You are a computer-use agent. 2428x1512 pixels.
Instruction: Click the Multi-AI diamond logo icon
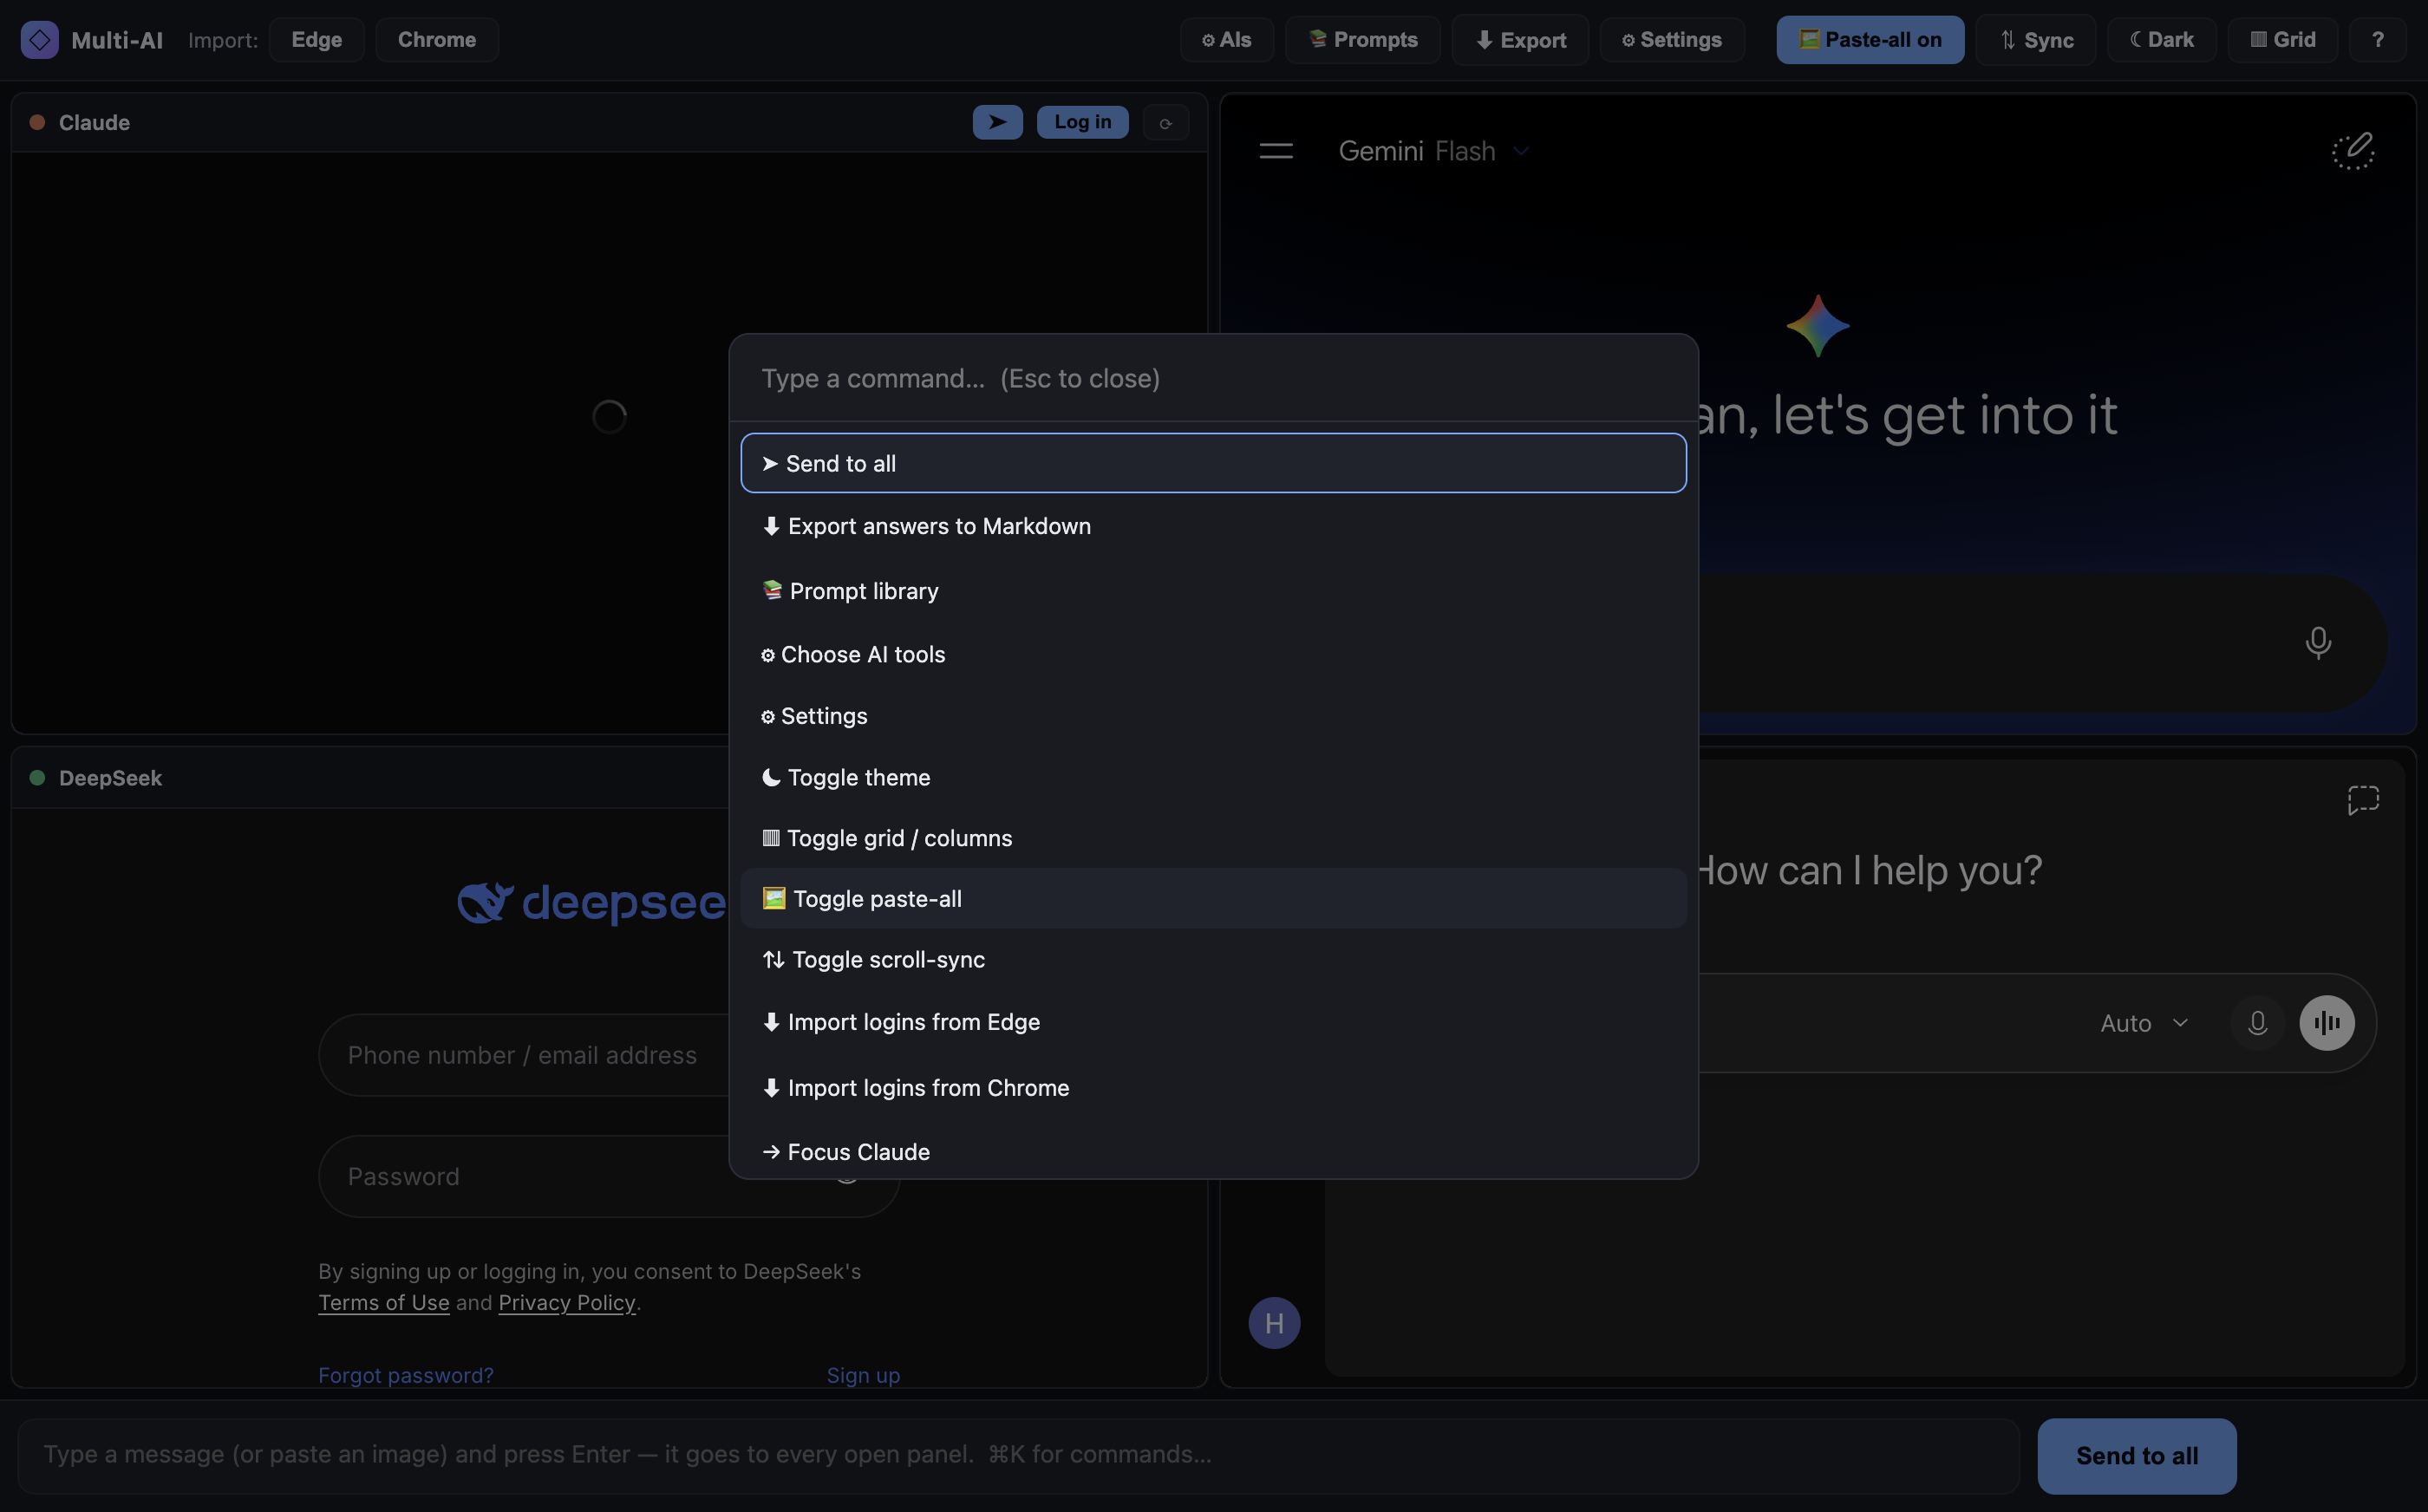coord(39,40)
